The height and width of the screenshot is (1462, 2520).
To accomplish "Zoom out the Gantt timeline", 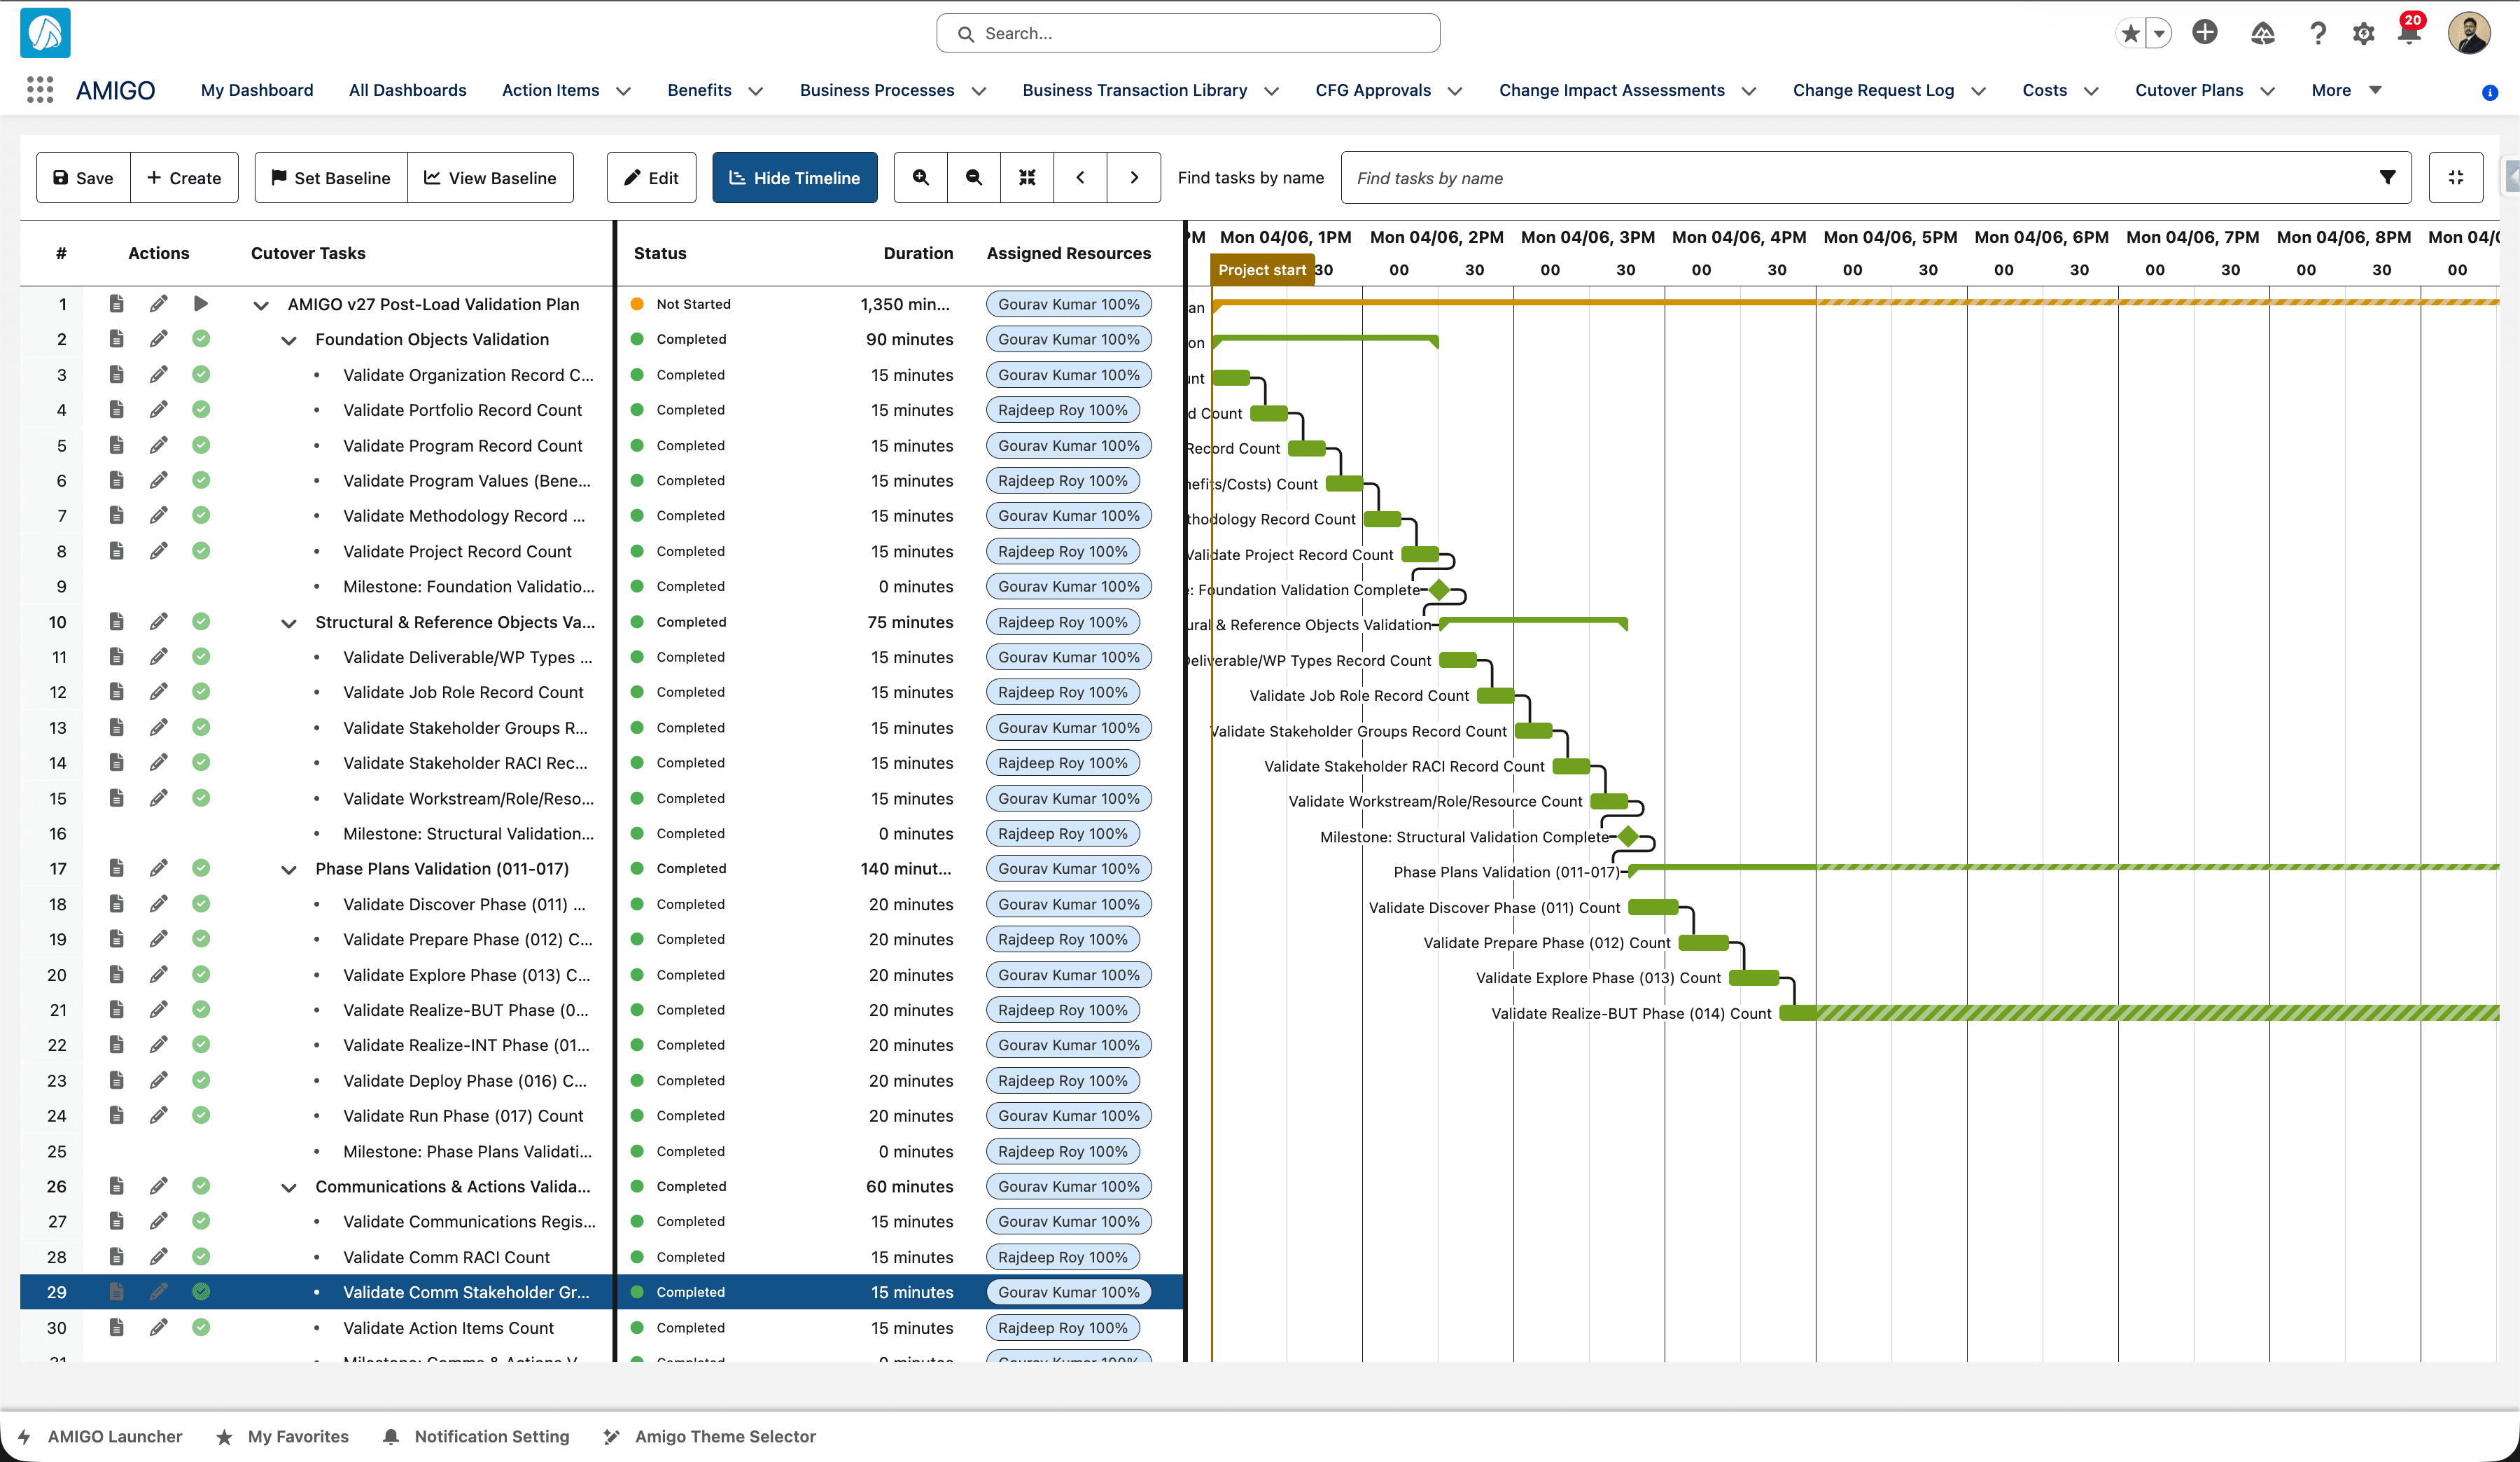I will point(973,178).
